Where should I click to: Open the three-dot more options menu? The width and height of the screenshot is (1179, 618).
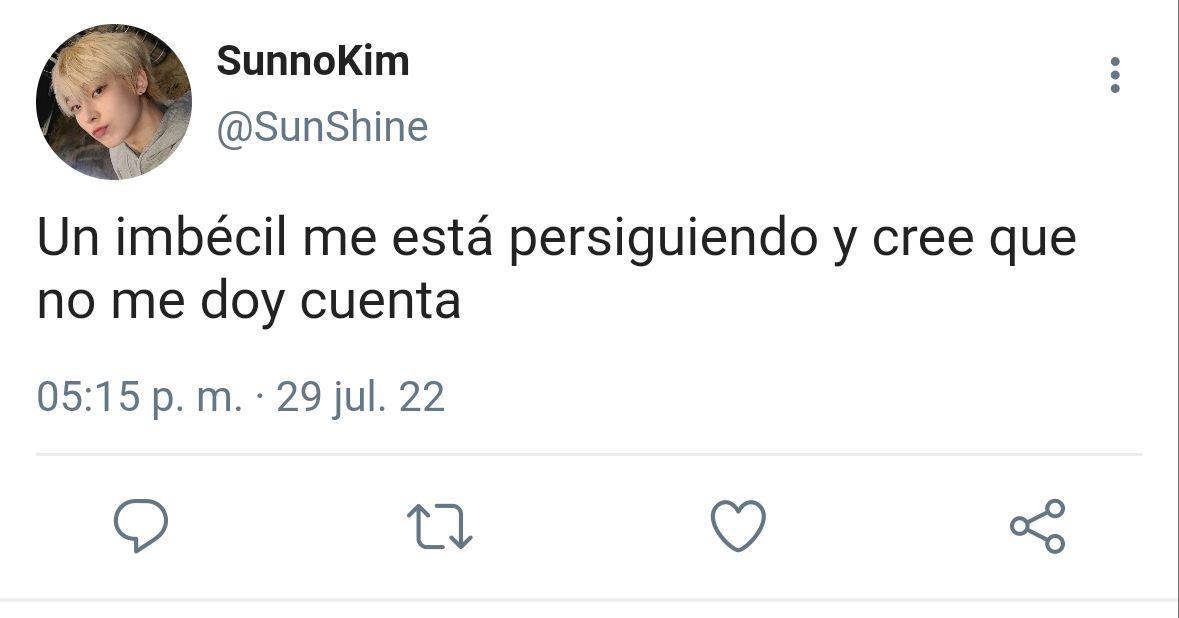click(1115, 75)
